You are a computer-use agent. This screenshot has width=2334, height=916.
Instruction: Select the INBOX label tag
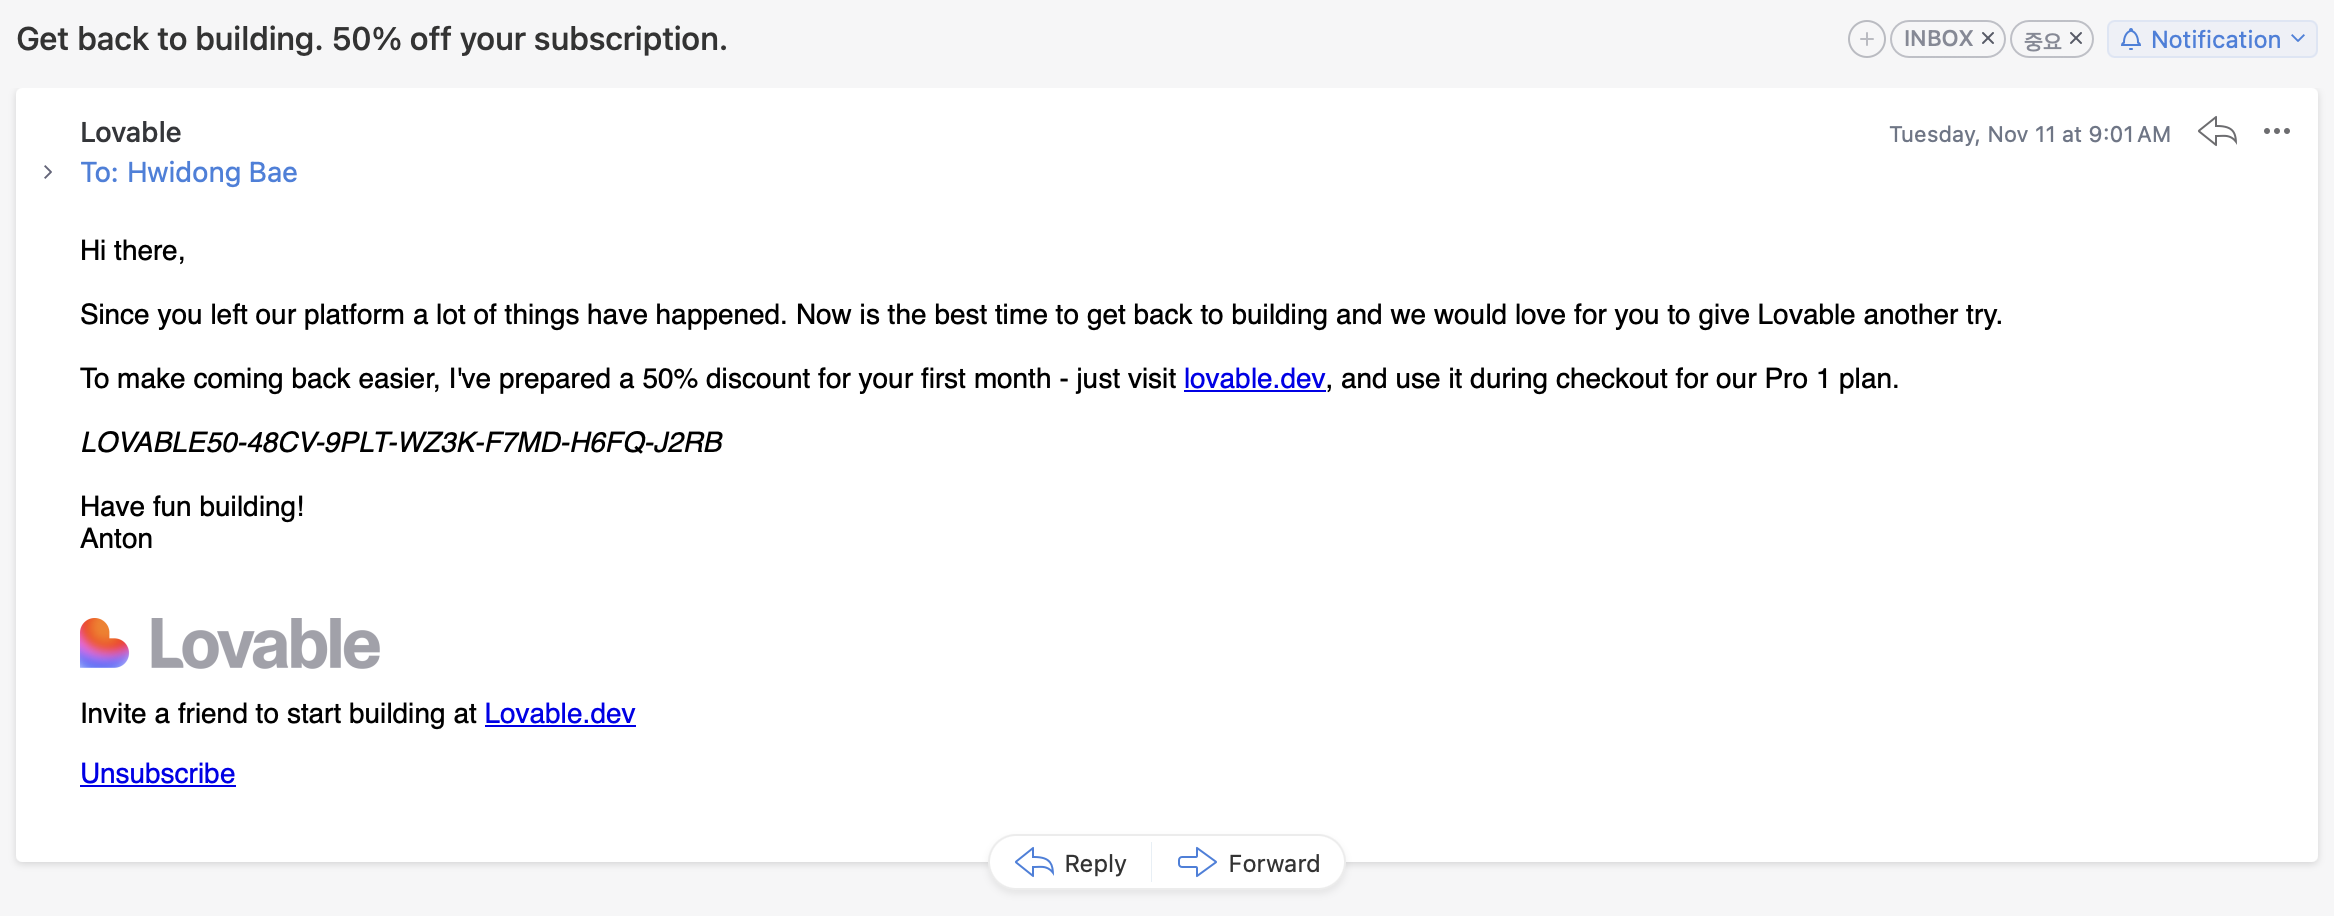point(1937,39)
